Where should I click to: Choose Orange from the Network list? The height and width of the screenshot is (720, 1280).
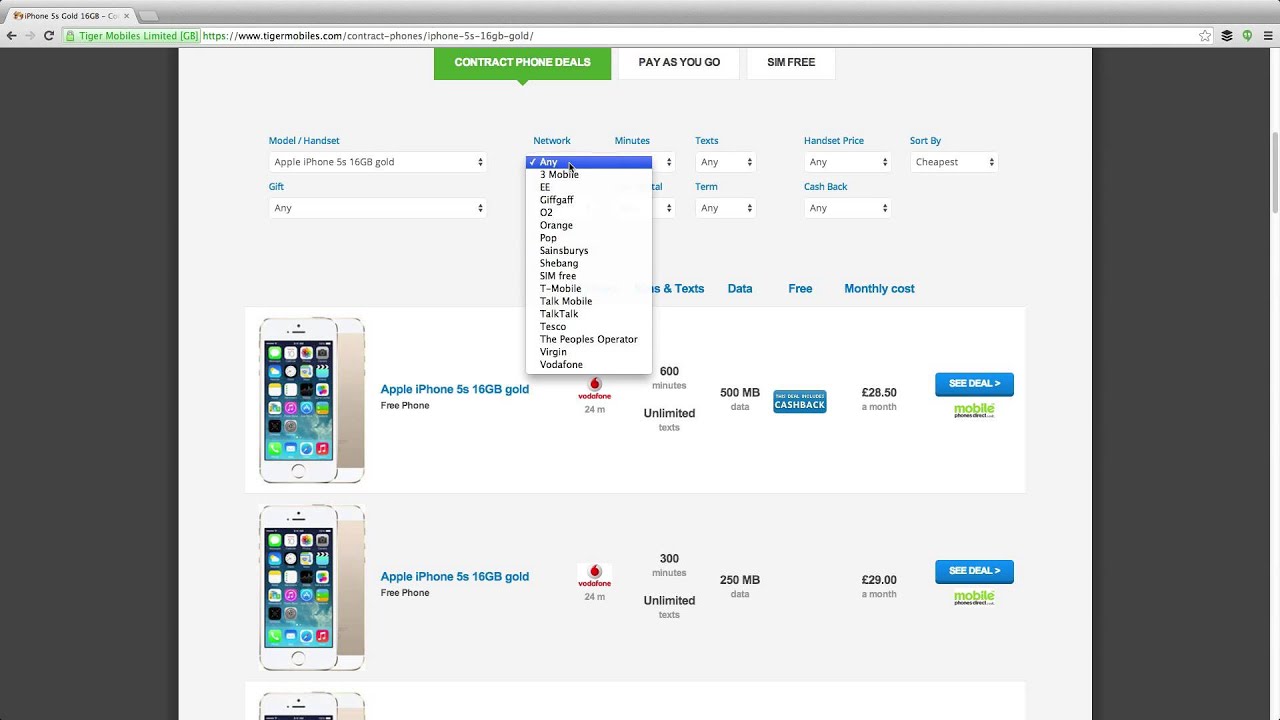[x=588, y=225]
